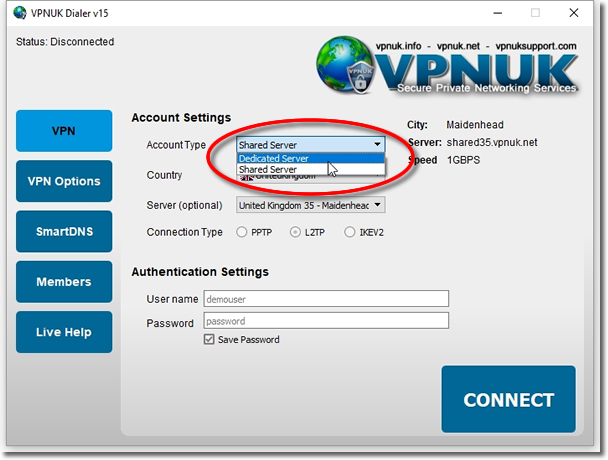
Task: Click the shared35.vpnuk.net server text
Action: [x=492, y=142]
